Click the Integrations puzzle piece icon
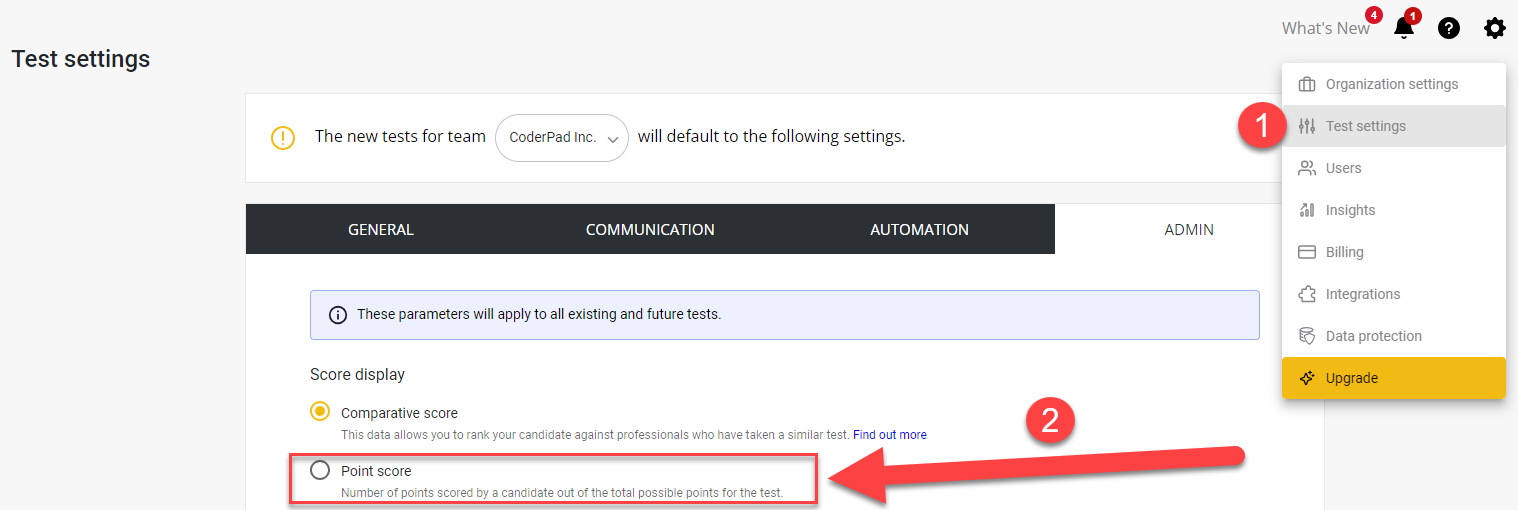The height and width of the screenshot is (510, 1518). 1307,294
